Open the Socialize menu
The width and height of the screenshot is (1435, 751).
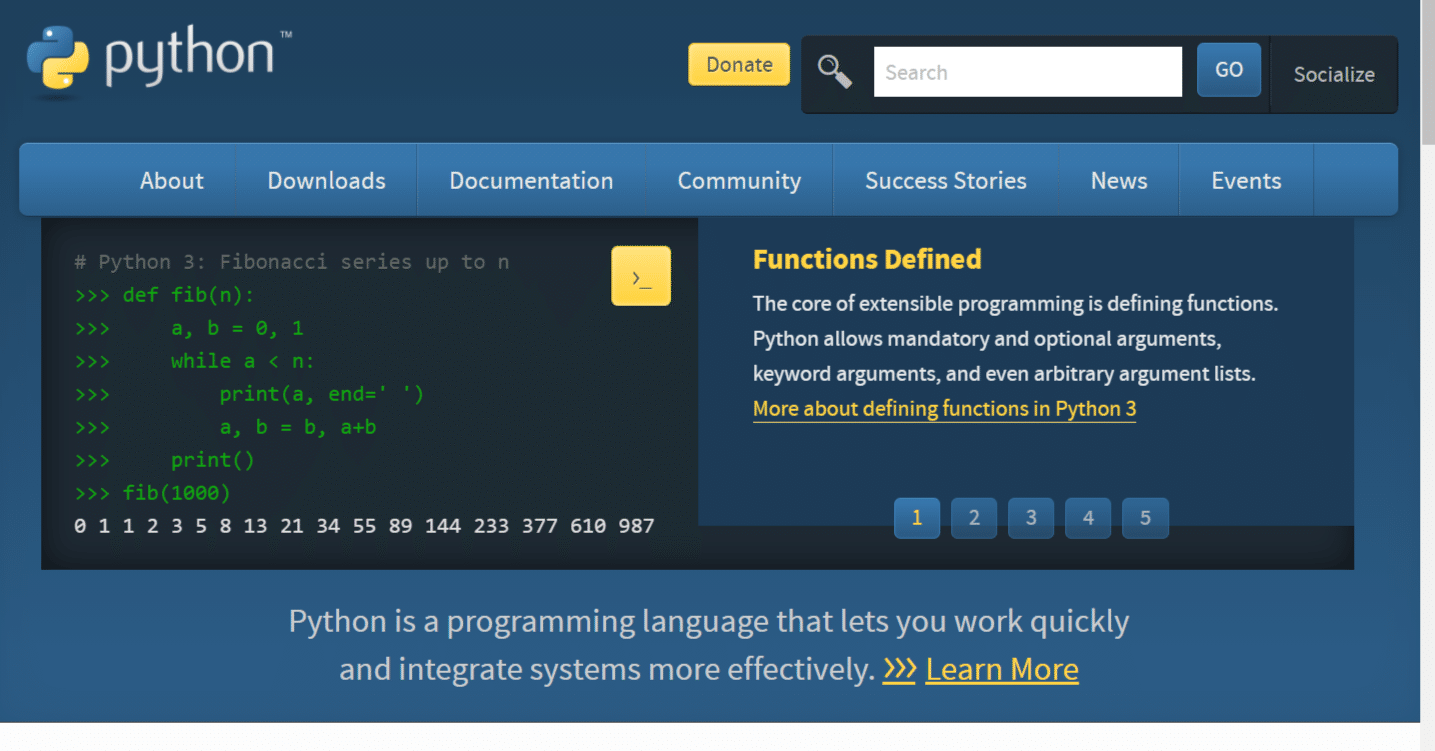pos(1334,75)
